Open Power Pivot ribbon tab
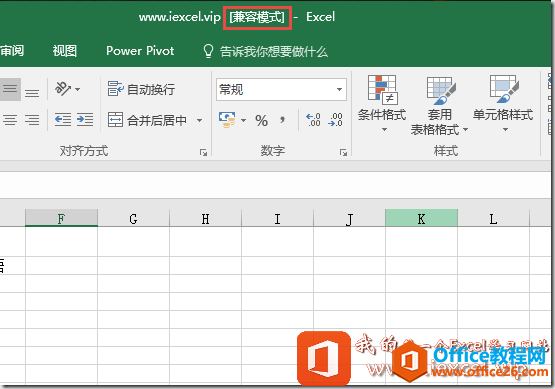555x389 pixels. point(140,51)
